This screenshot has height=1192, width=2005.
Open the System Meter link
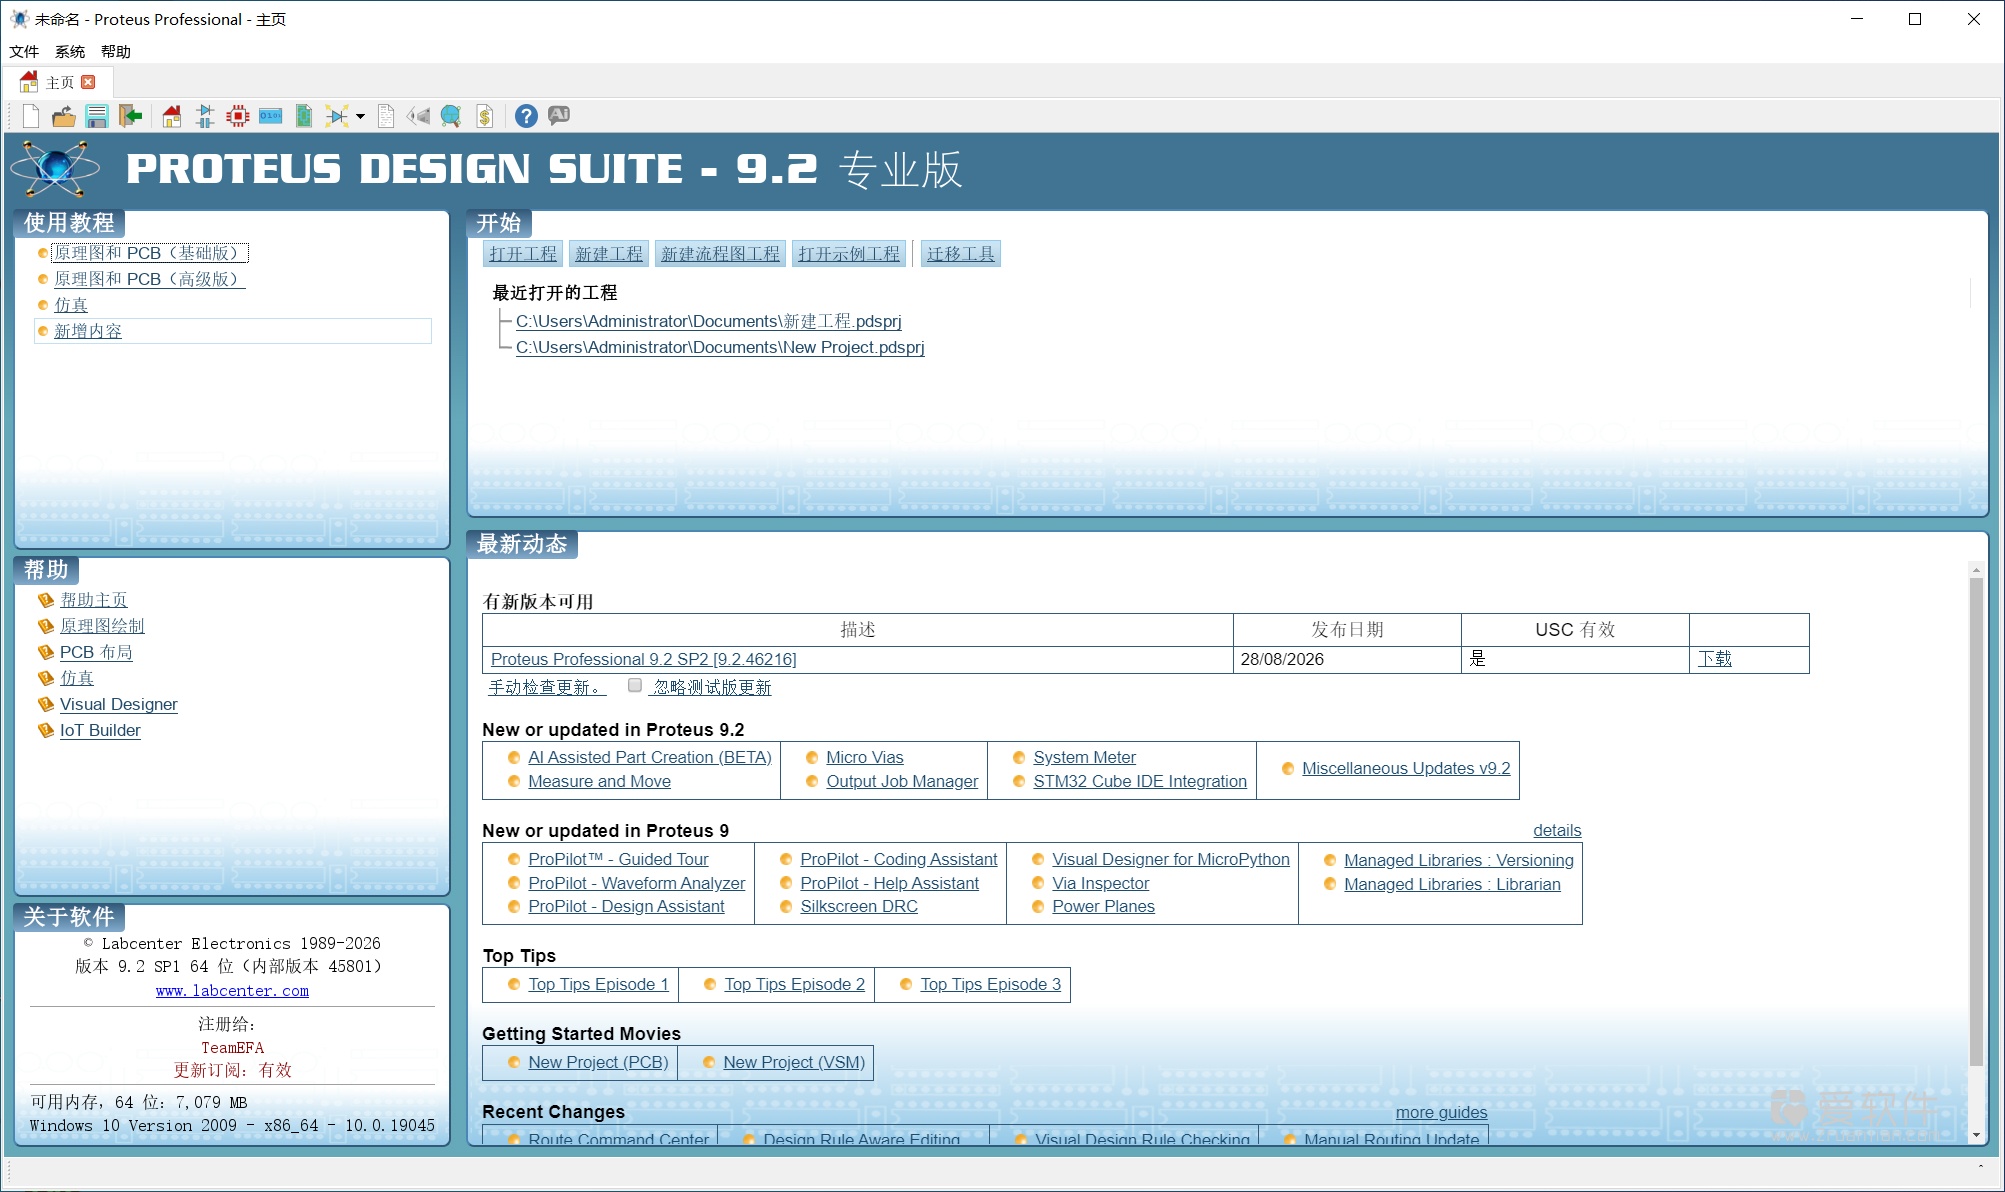point(1085,757)
